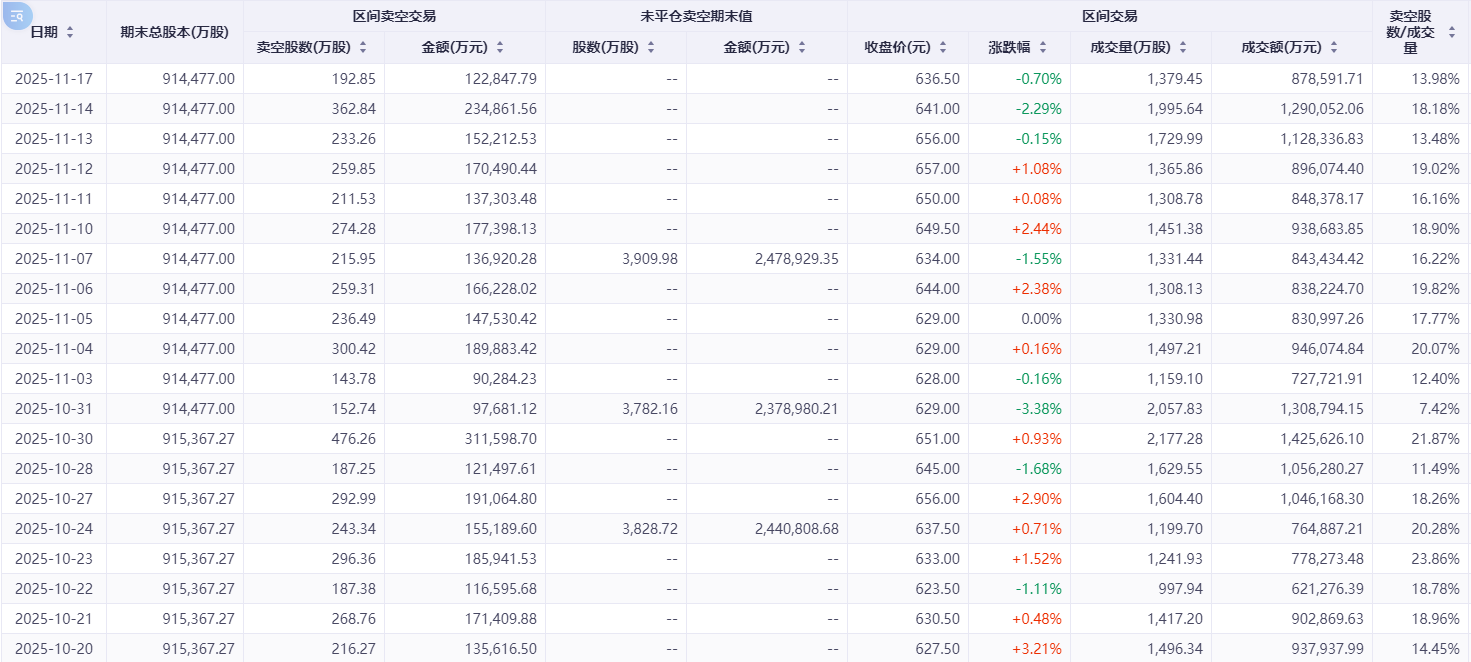Image resolution: width=1471 pixels, height=662 pixels.
Task: Click the 2025-10-31 date cell
Action: pyautogui.click(x=54, y=409)
